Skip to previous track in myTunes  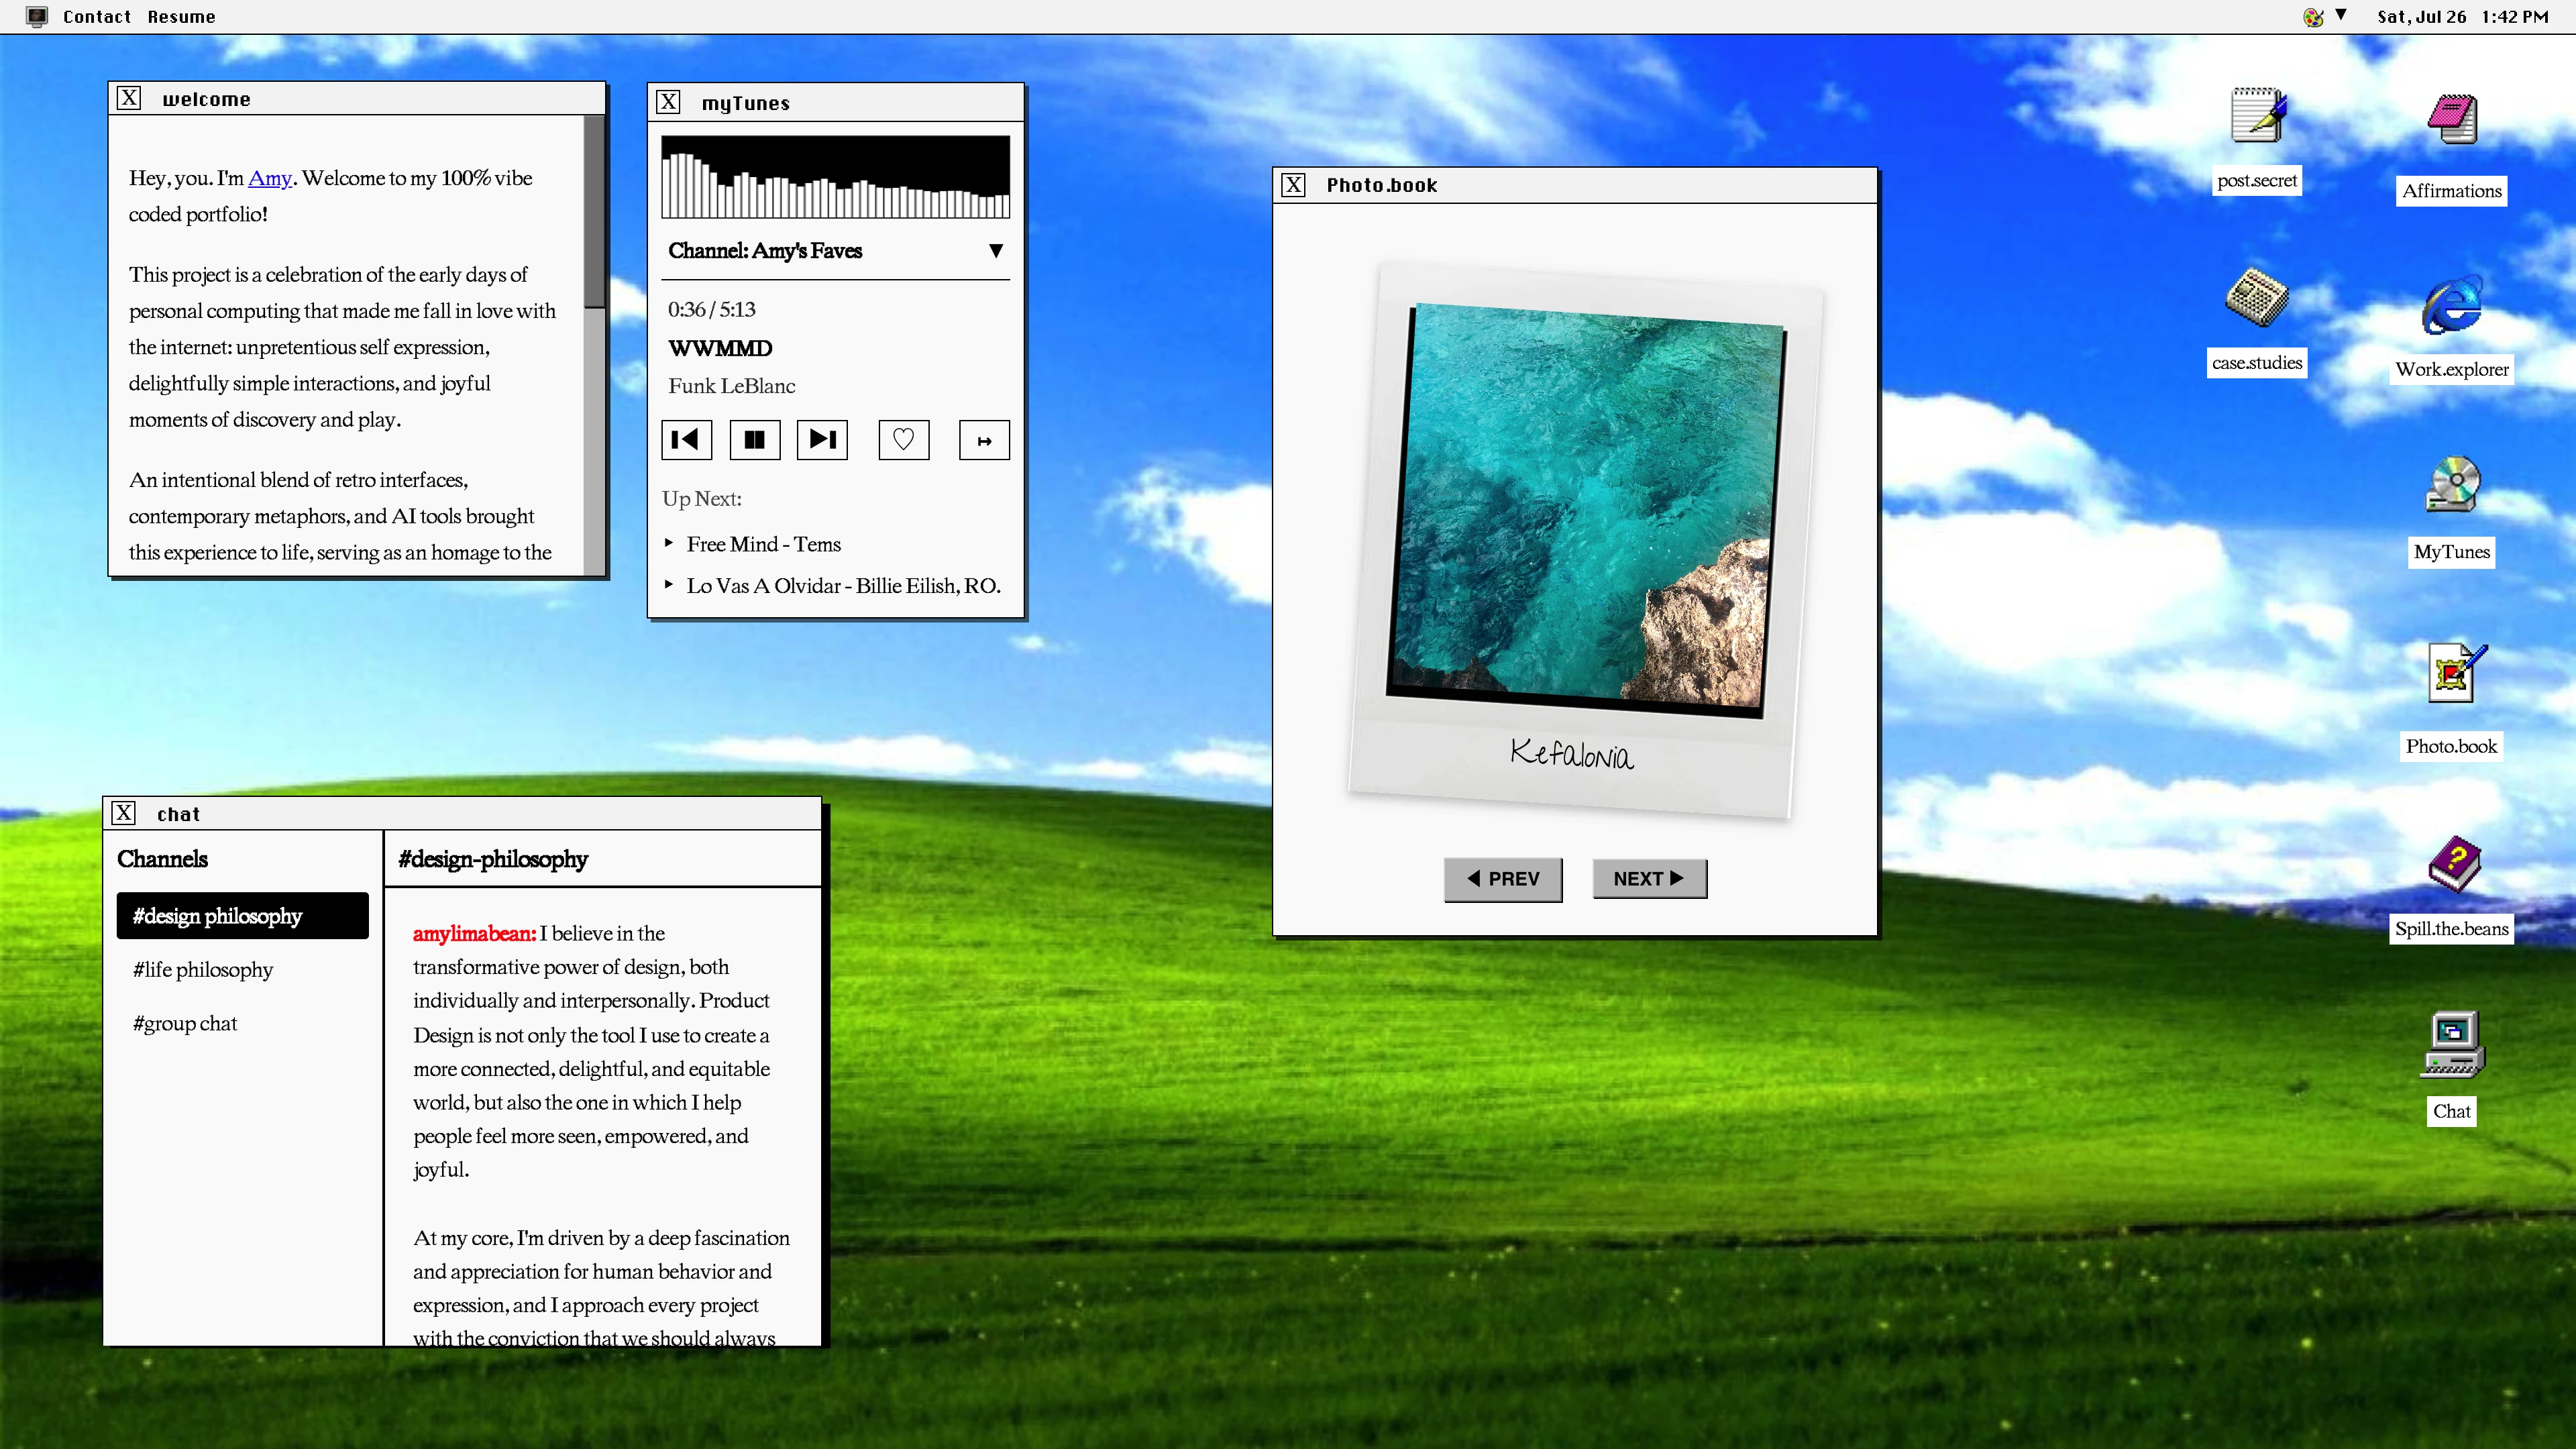coord(686,440)
